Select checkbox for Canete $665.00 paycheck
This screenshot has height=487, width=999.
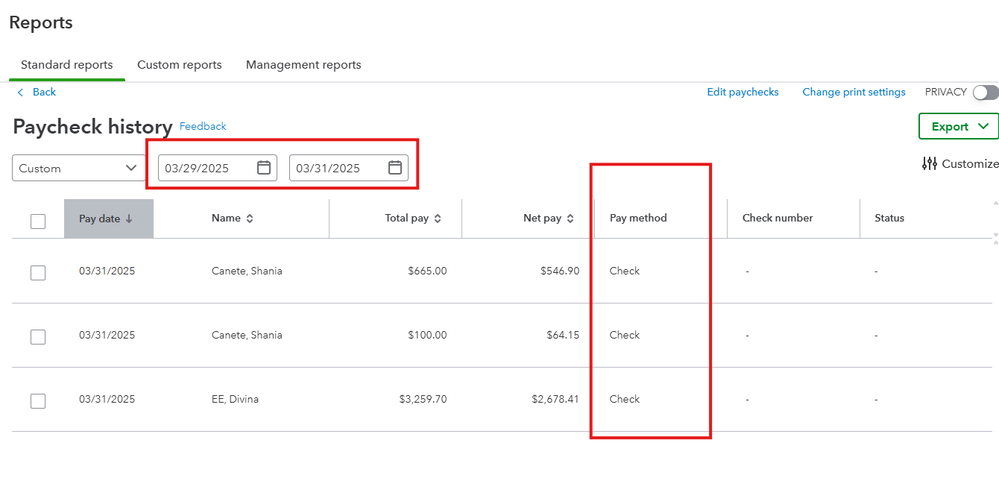click(x=38, y=272)
